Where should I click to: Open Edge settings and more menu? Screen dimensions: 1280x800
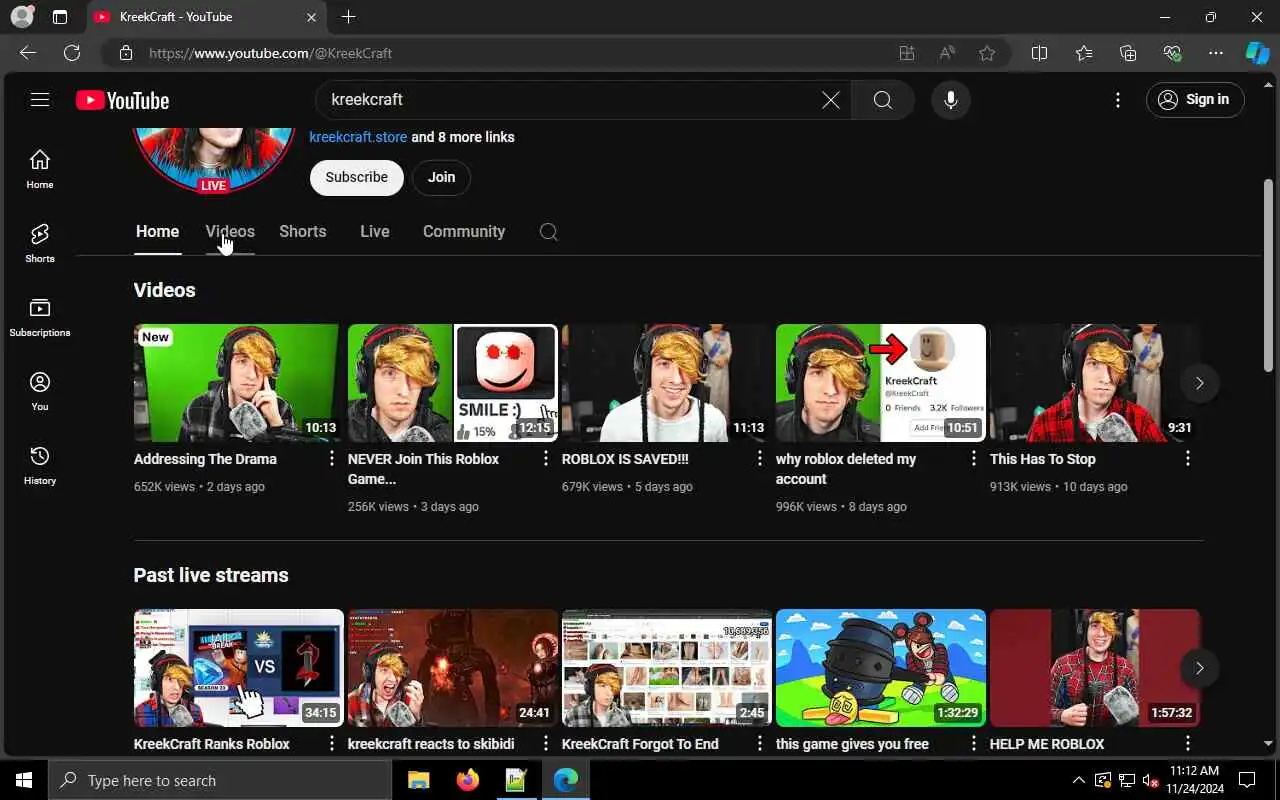click(x=1216, y=53)
